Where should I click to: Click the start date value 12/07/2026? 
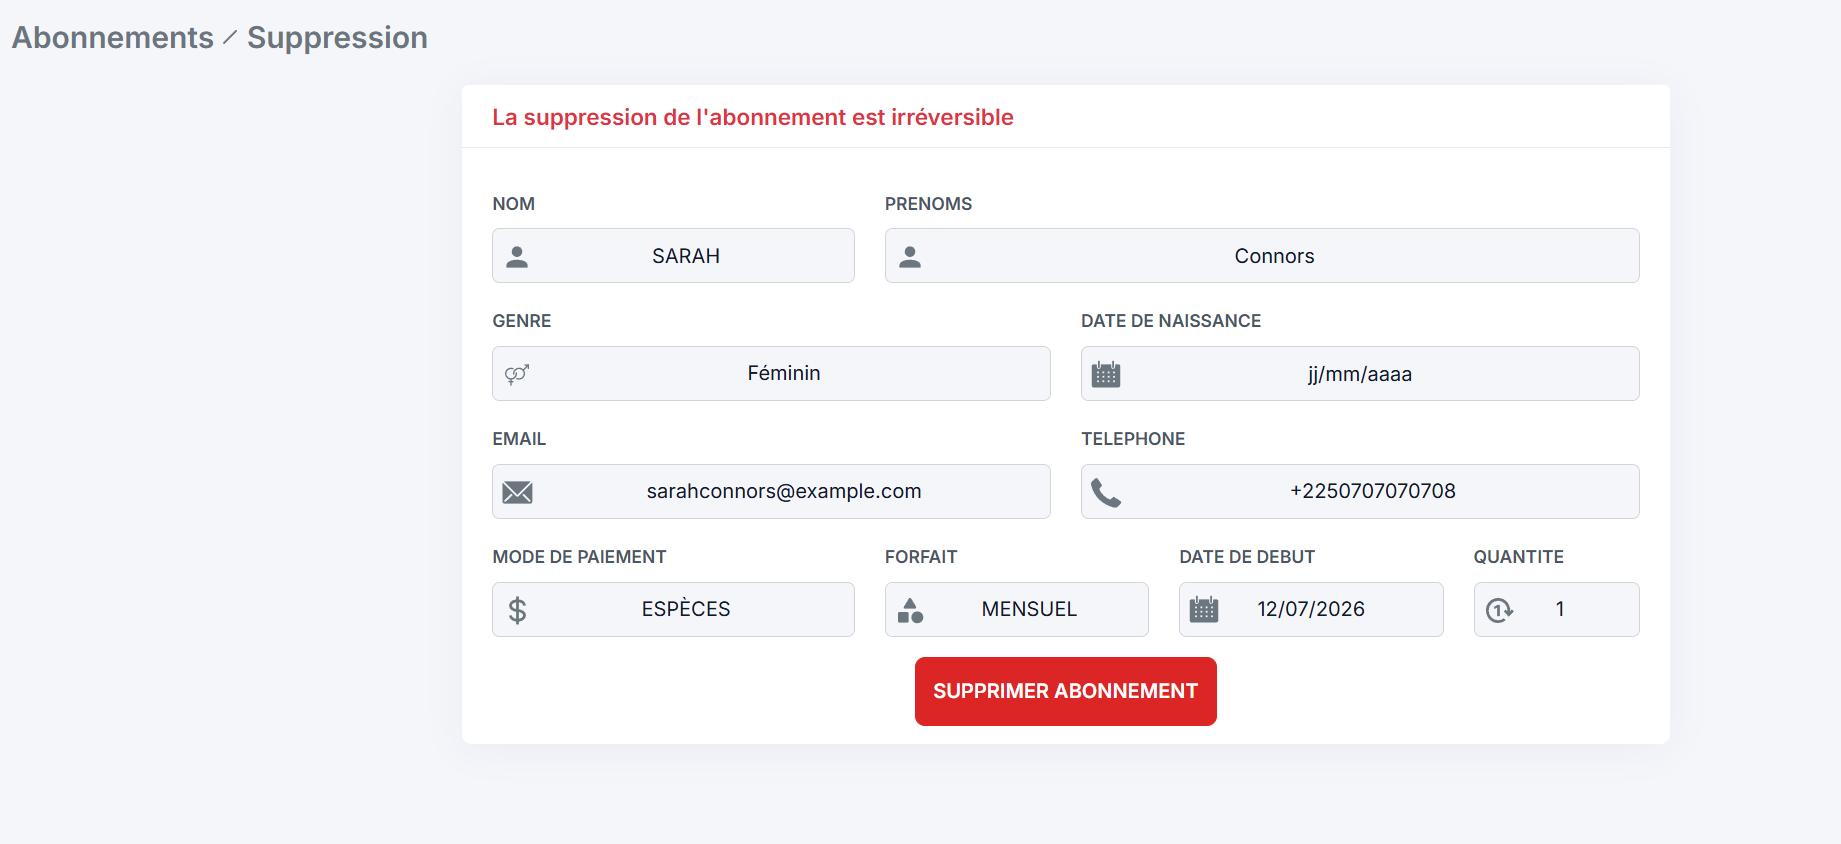tap(1311, 609)
